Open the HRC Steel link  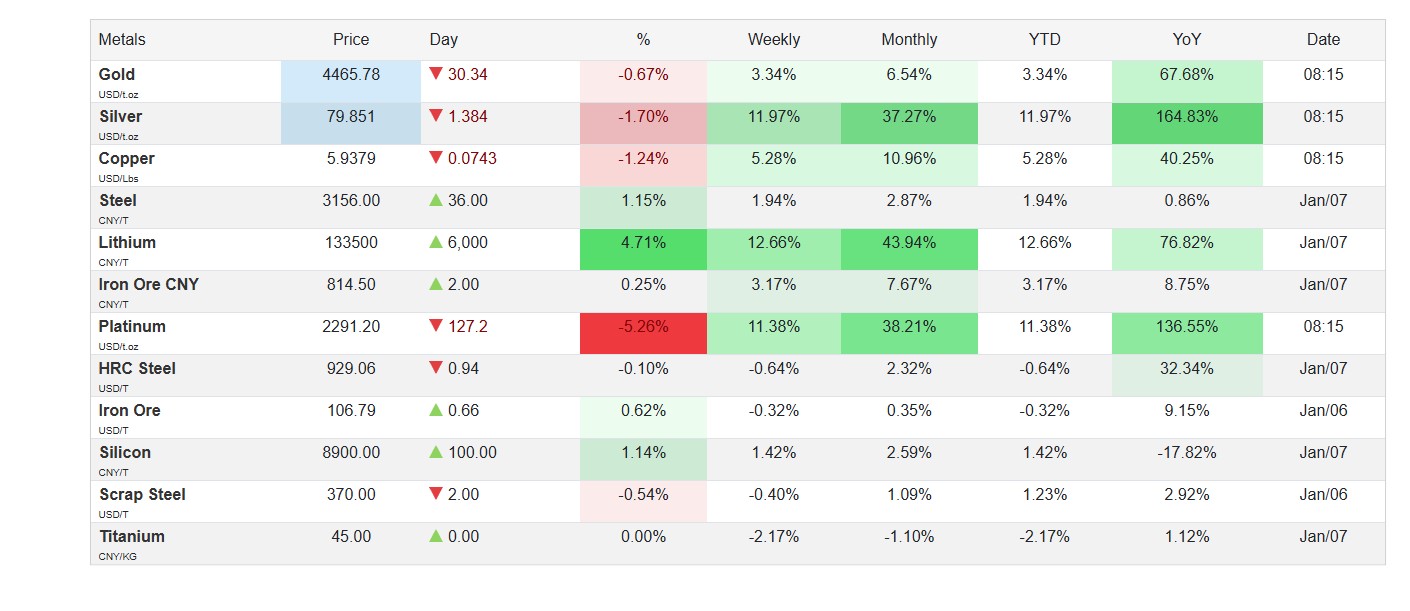(x=137, y=368)
